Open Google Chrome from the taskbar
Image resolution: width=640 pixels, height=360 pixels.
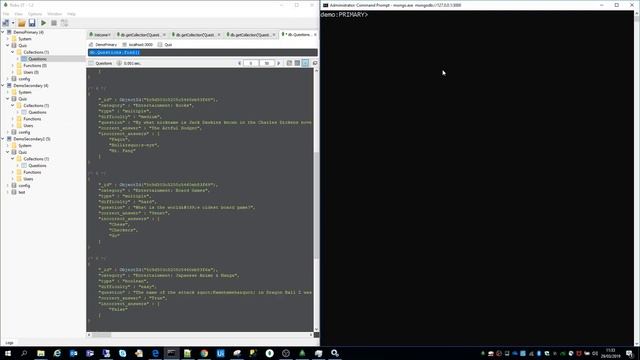click(x=204, y=353)
